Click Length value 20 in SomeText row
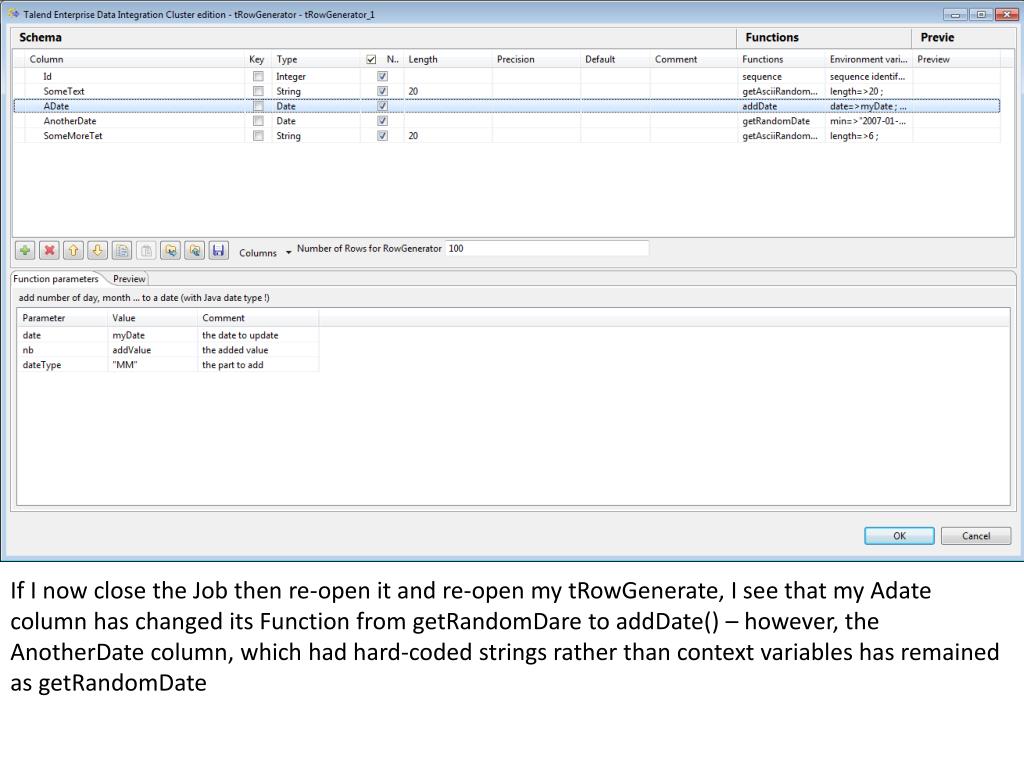Screen dimensions: 1024x768 (x=413, y=91)
